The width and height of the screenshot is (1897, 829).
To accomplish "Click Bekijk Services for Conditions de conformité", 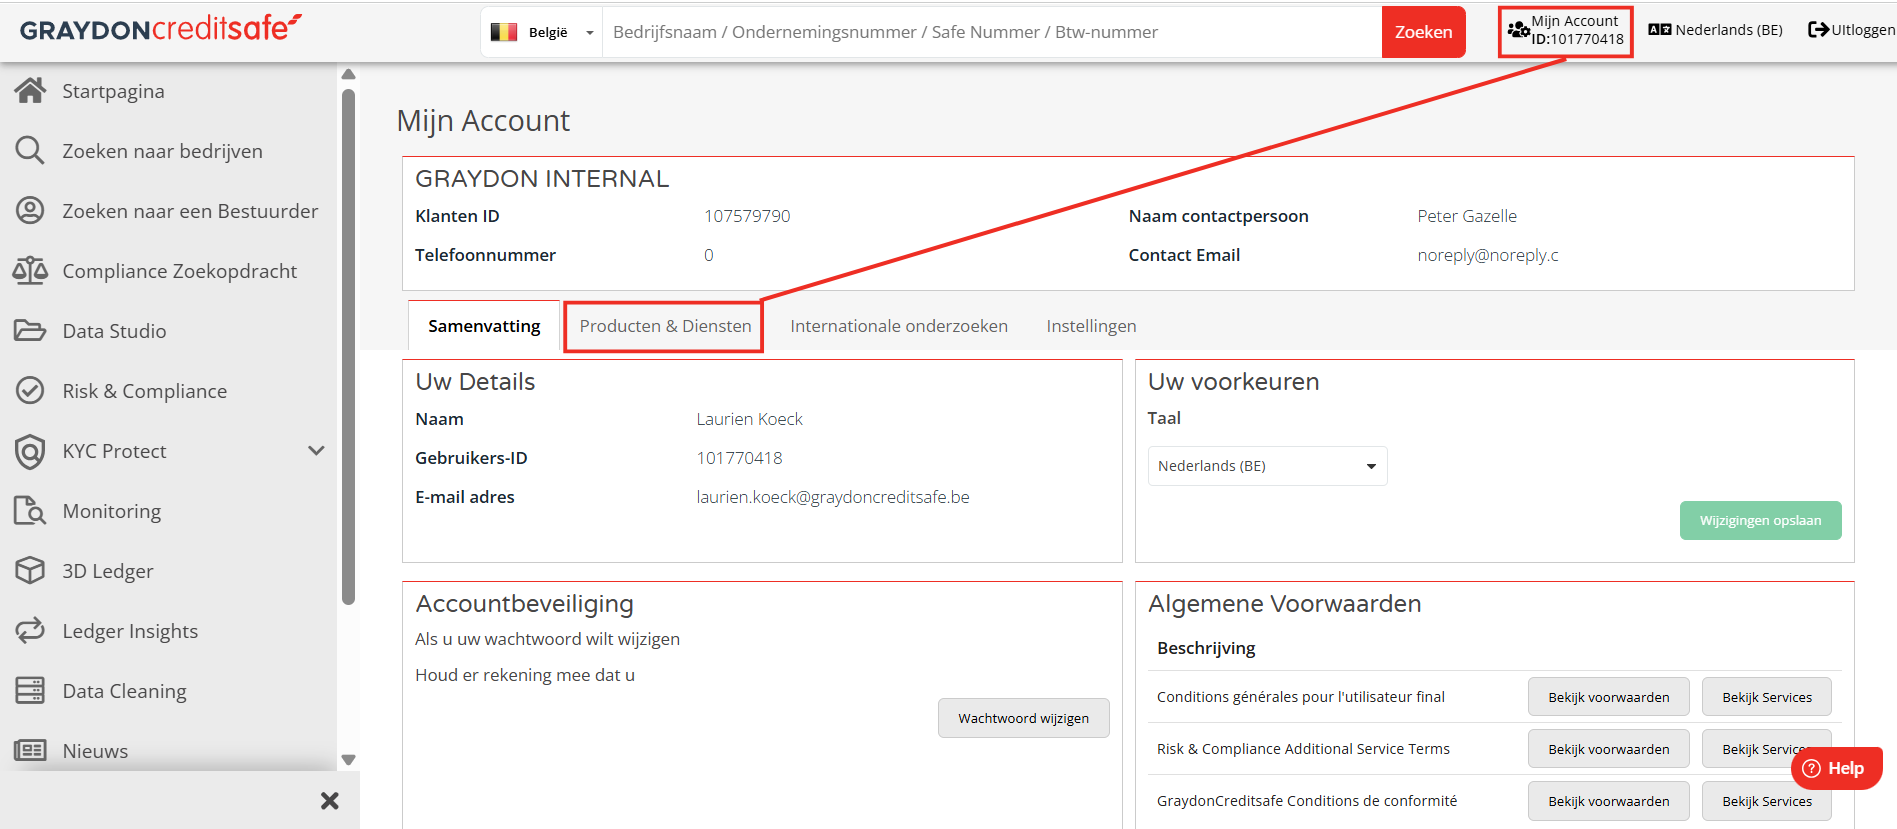I will (x=1766, y=801).
